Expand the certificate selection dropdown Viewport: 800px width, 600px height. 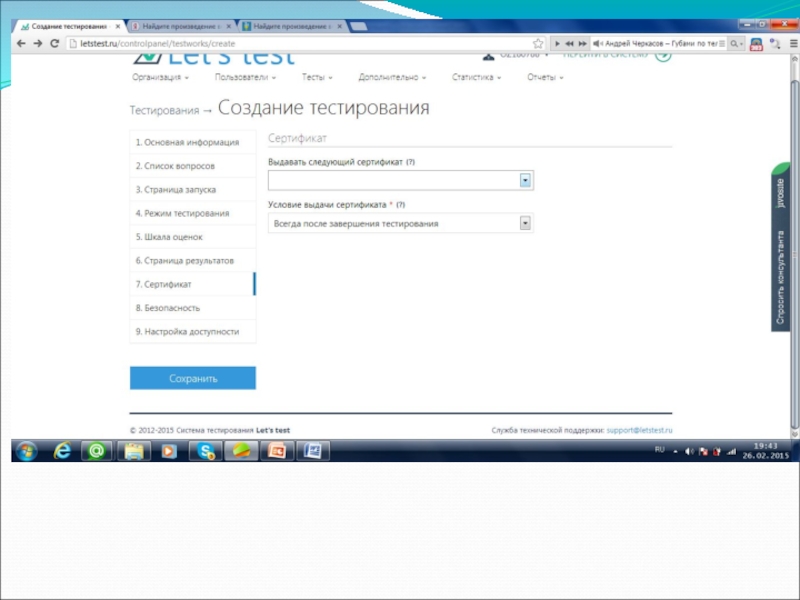click(x=525, y=181)
